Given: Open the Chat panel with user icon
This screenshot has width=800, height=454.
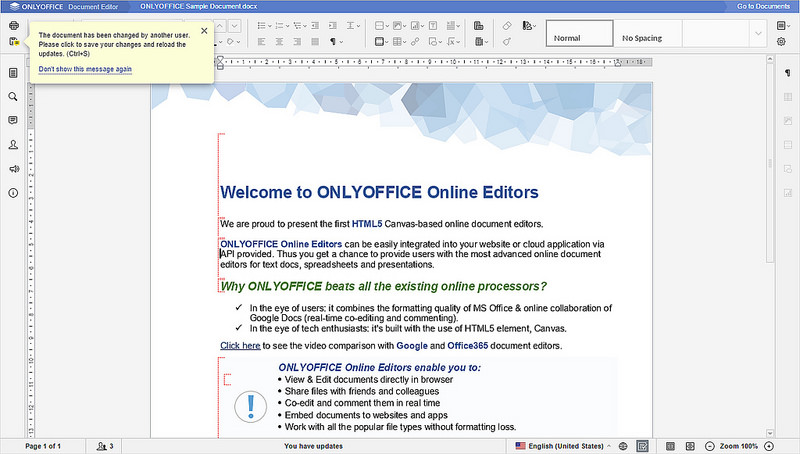Looking at the screenshot, I should coord(13,144).
